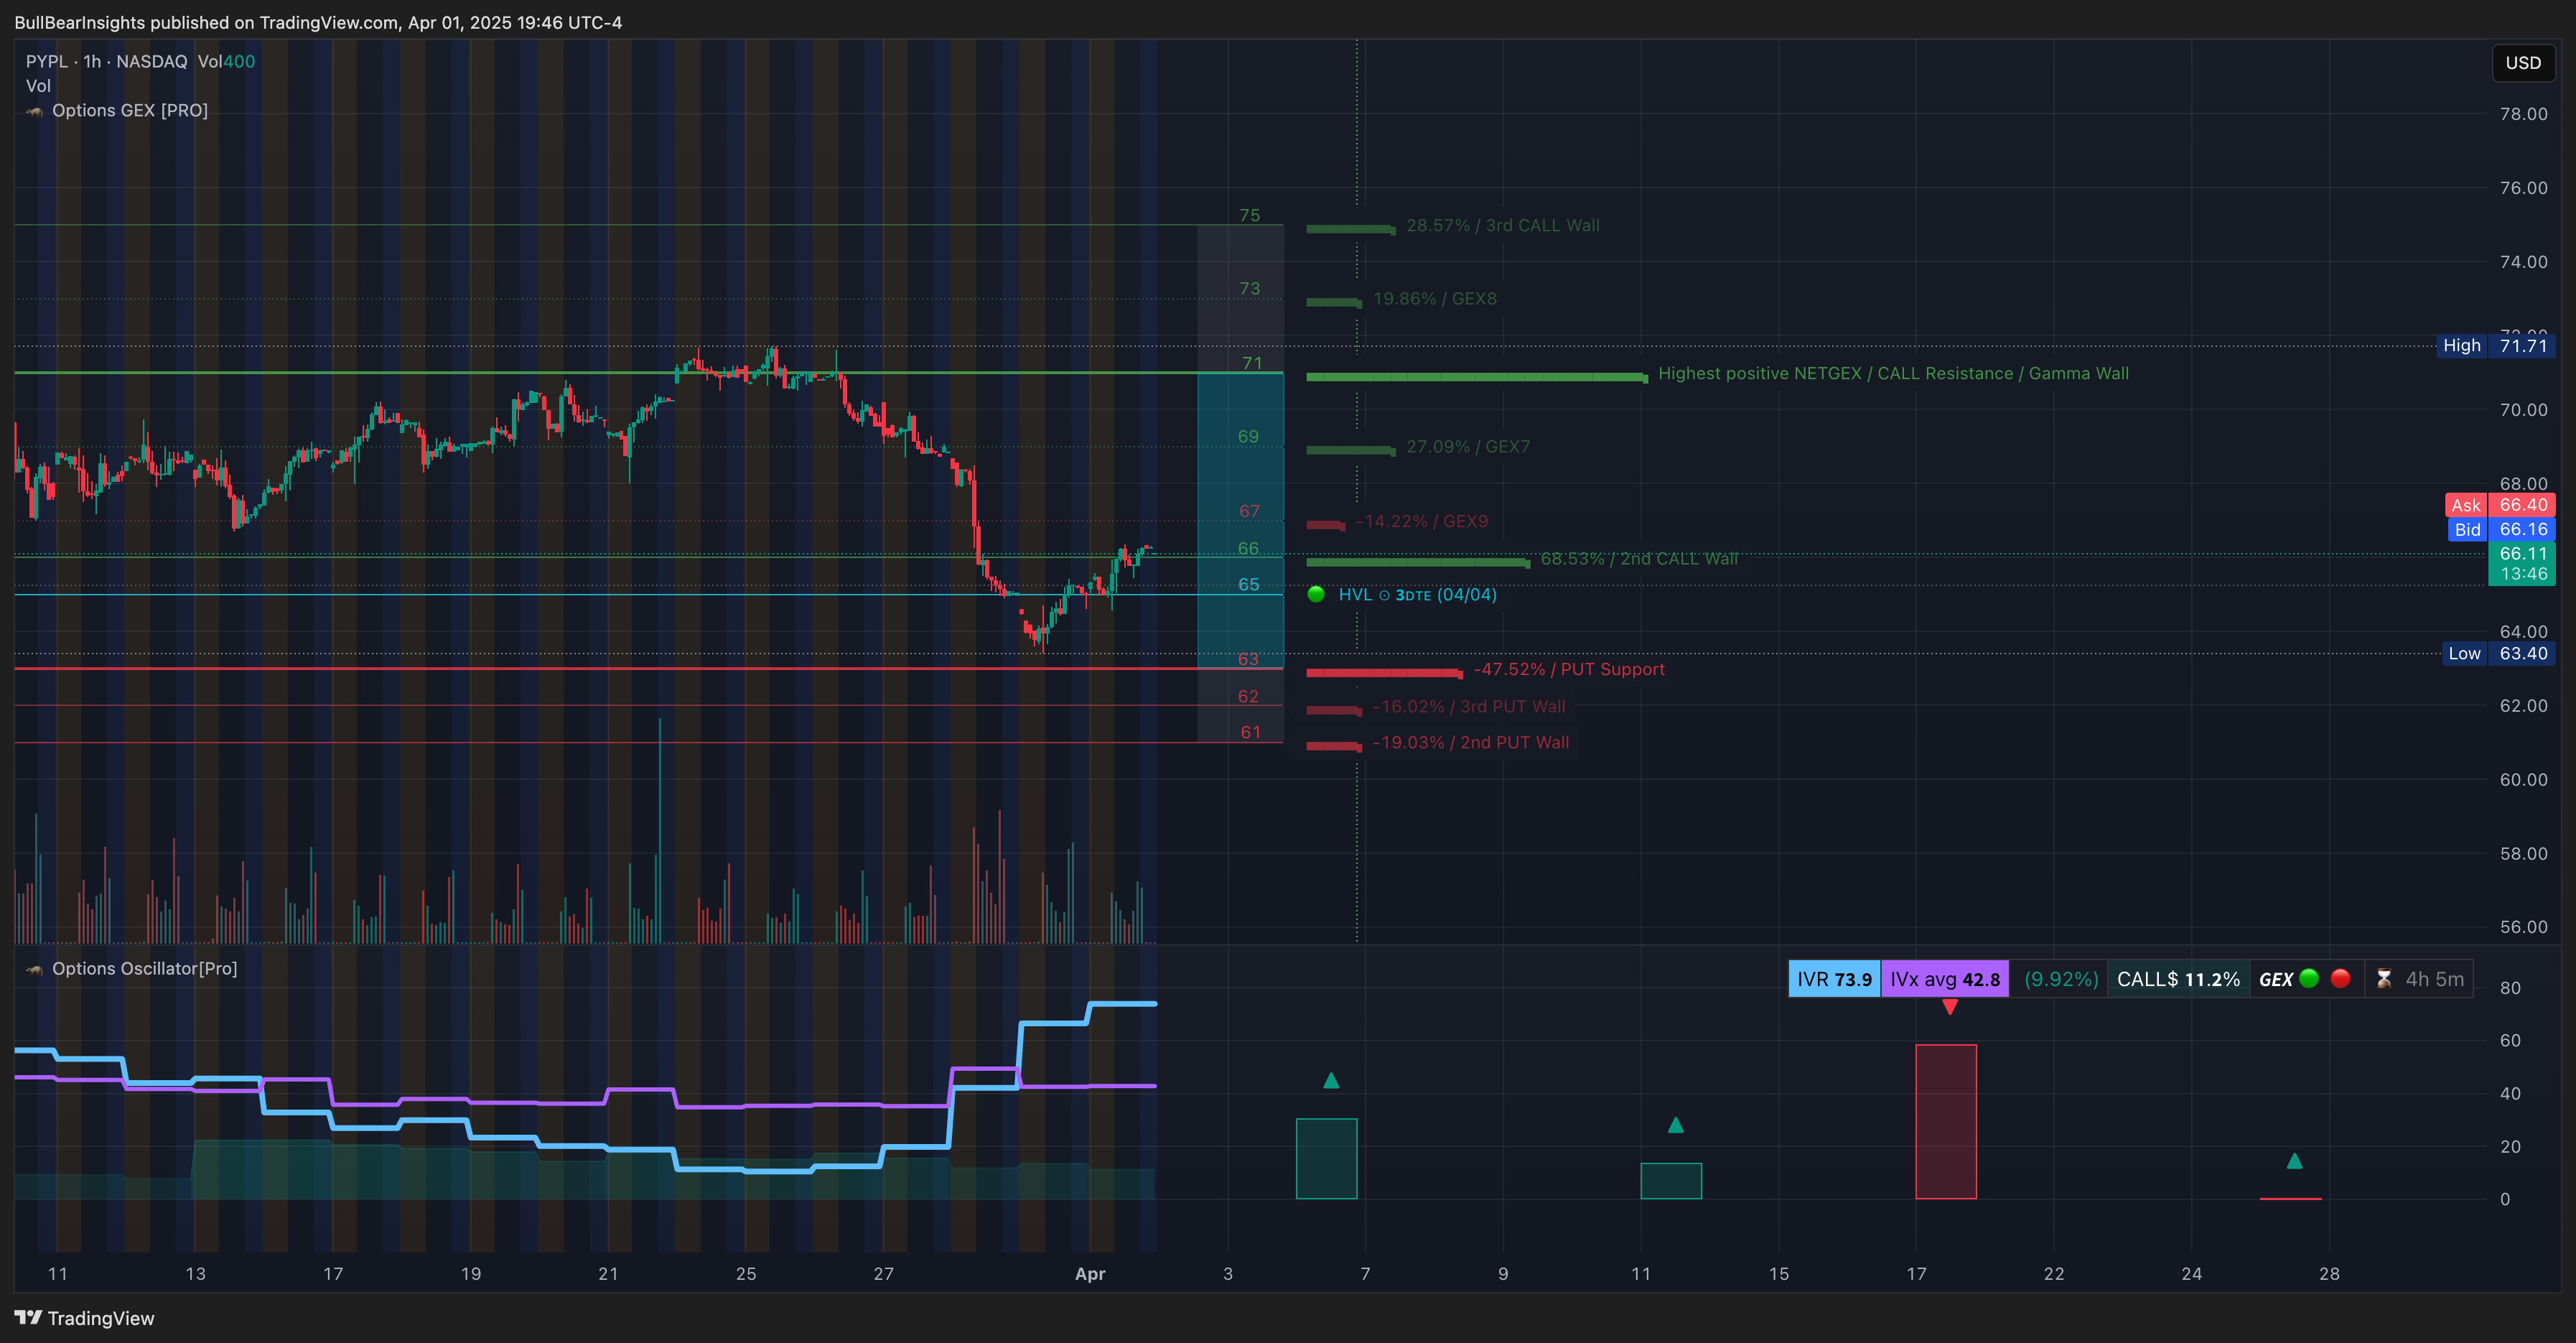Click the red PUT Support GEX bar
This screenshot has height=1343, width=2576.
point(1384,673)
